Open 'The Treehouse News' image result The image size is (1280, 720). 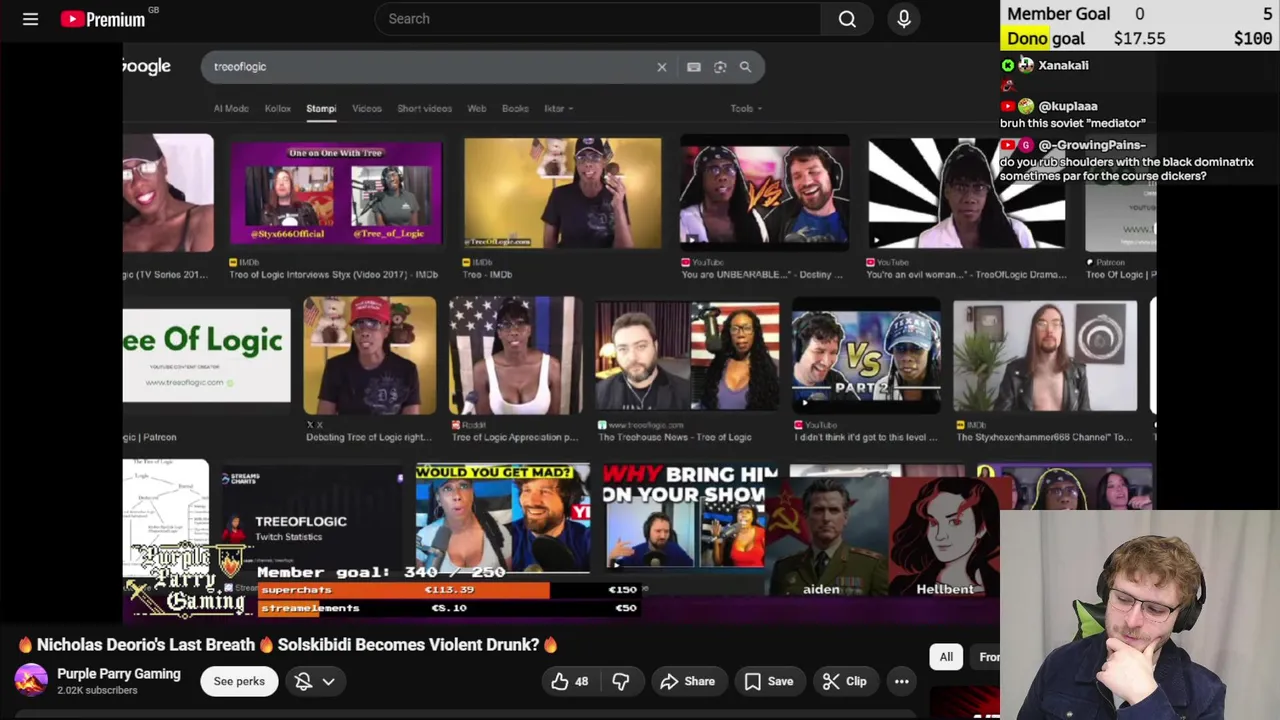[x=687, y=355]
